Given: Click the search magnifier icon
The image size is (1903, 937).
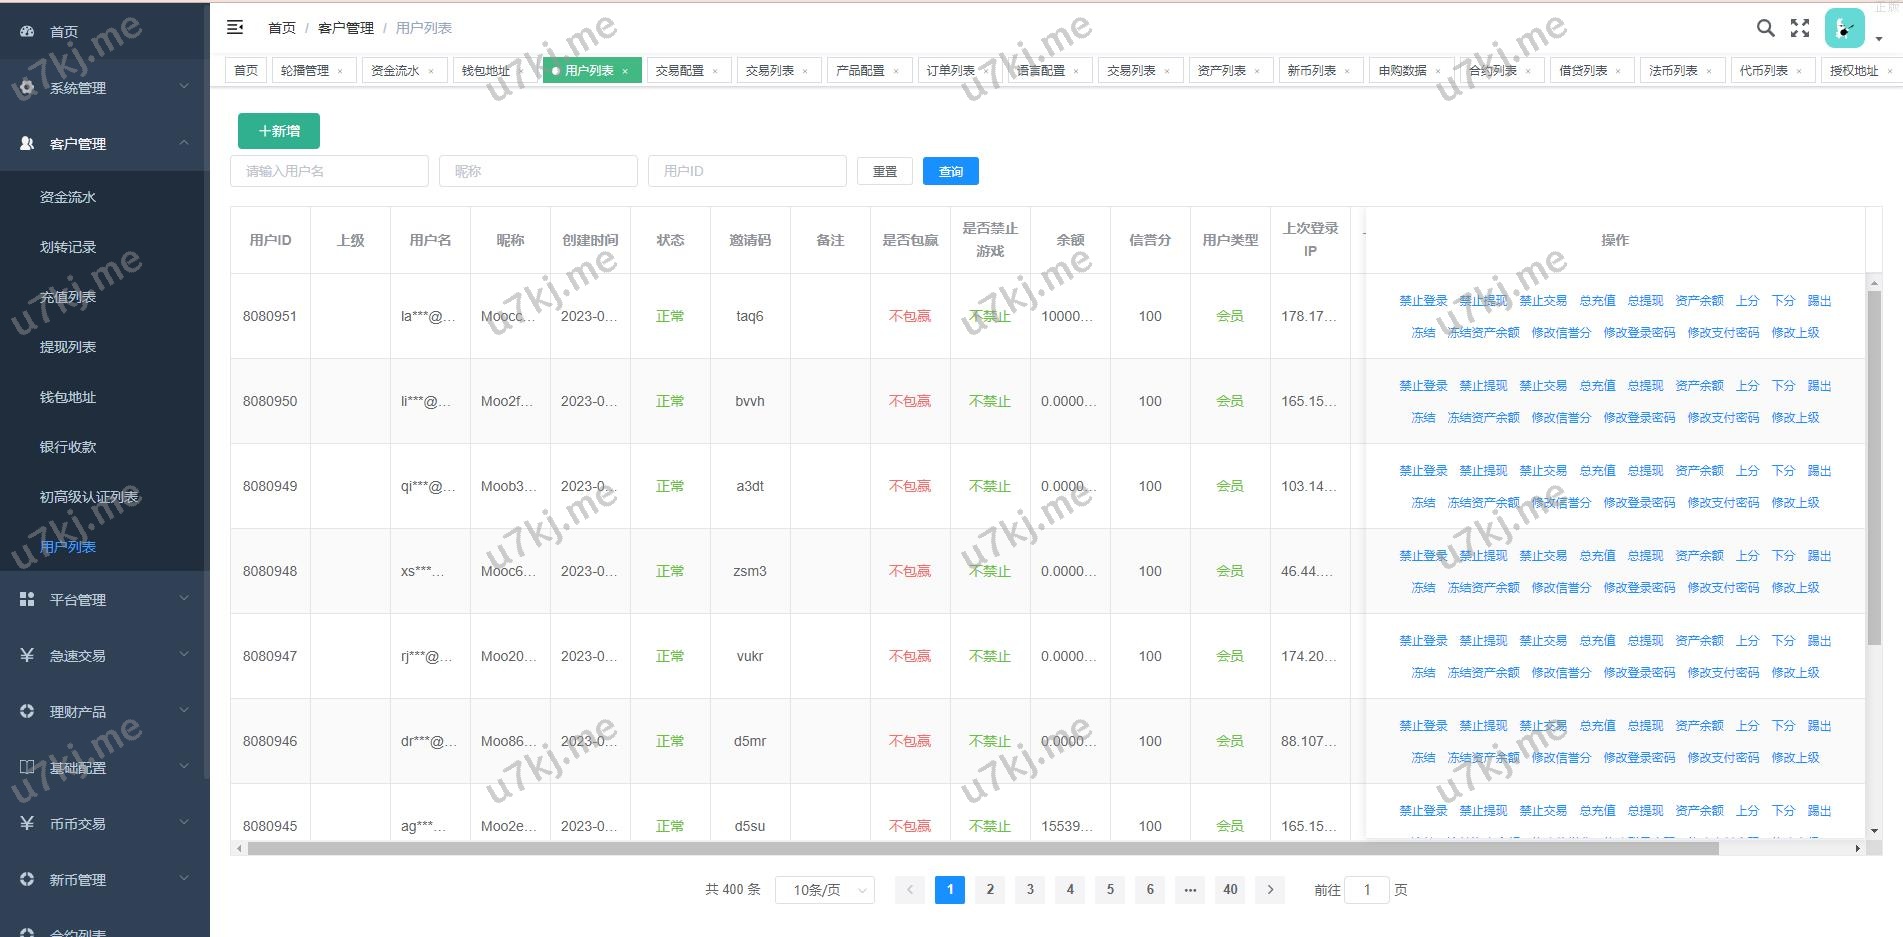Looking at the screenshot, I should pos(1766,28).
